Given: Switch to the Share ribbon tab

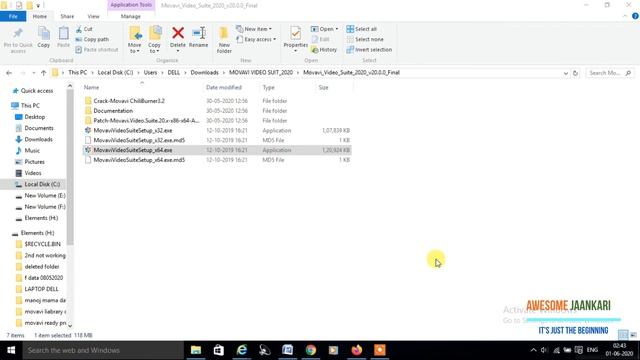Looking at the screenshot, I should tap(67, 16).
